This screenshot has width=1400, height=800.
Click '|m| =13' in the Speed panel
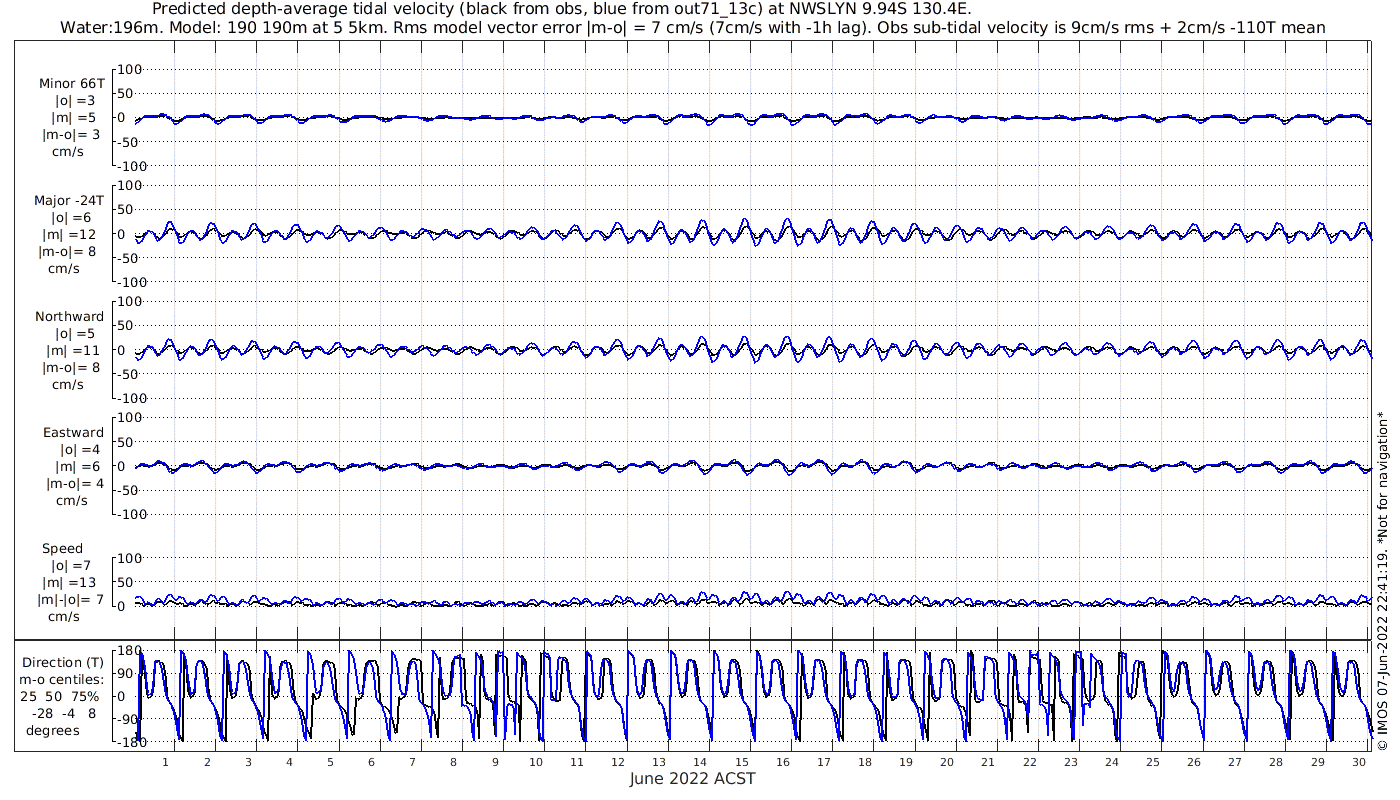pyautogui.click(x=69, y=582)
